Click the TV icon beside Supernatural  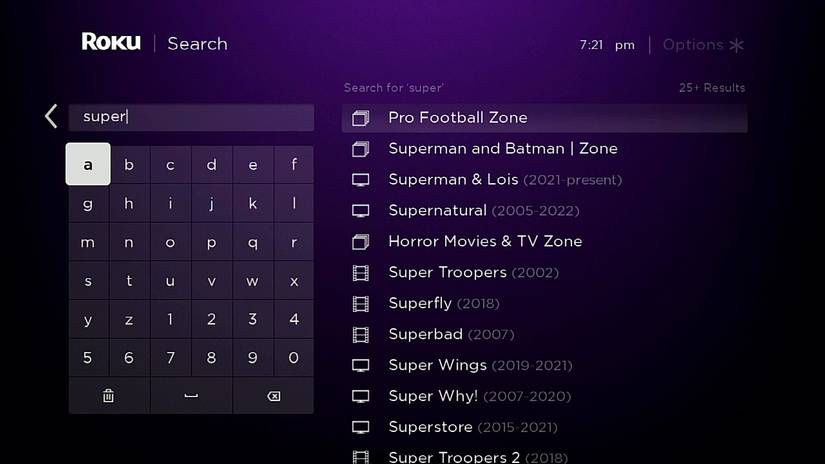click(361, 211)
